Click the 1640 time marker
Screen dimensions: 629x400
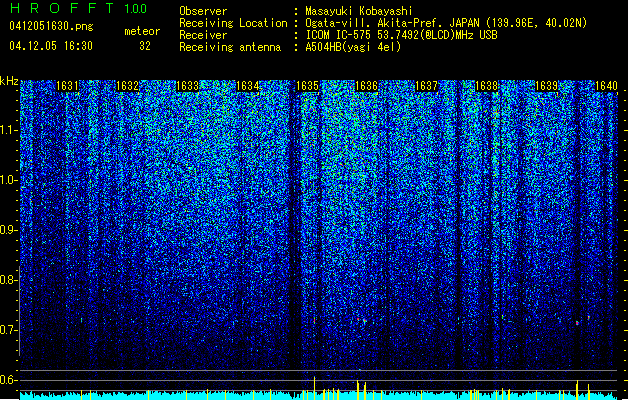pyautogui.click(x=606, y=86)
